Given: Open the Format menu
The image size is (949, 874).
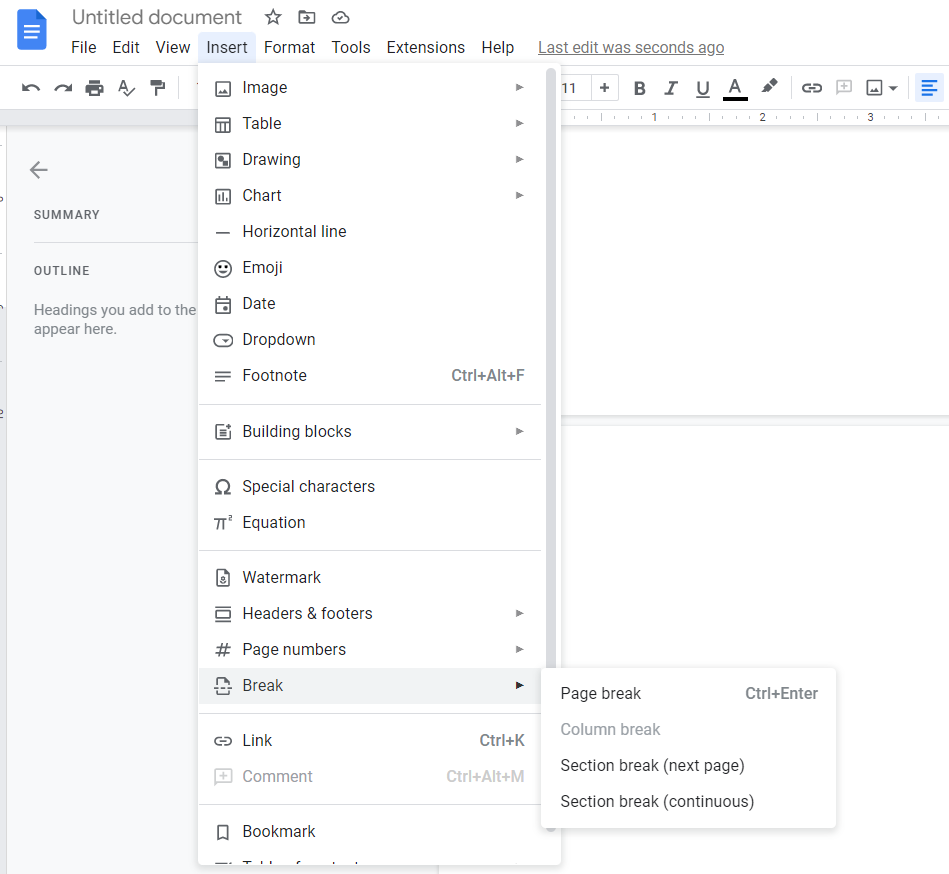Looking at the screenshot, I should point(289,47).
